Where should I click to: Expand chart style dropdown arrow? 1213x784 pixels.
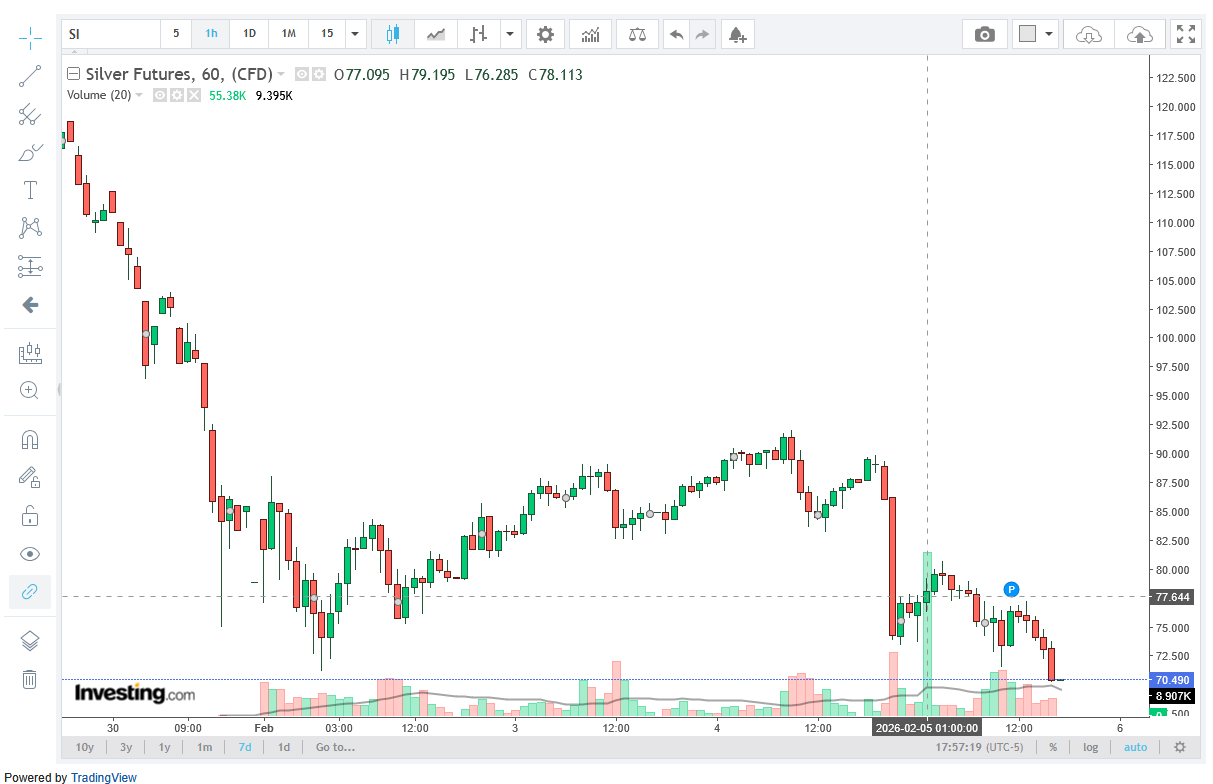(x=511, y=34)
